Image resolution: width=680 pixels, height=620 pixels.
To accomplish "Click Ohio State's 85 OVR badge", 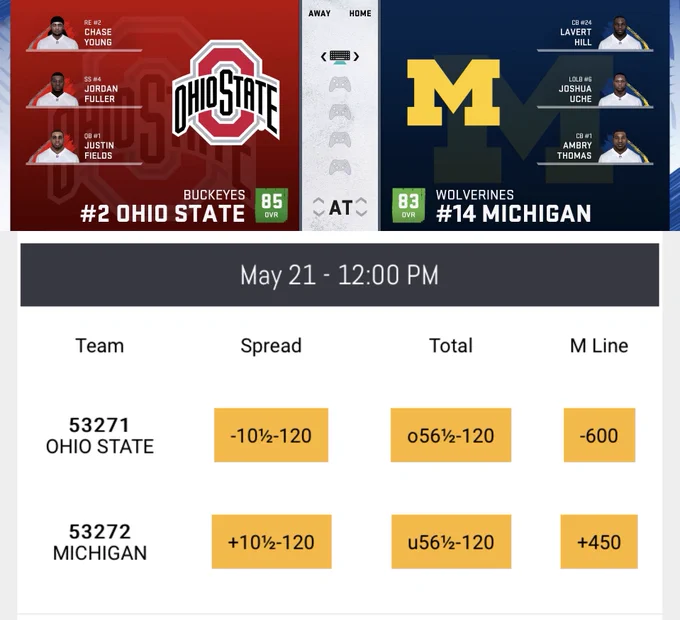I will [x=271, y=205].
